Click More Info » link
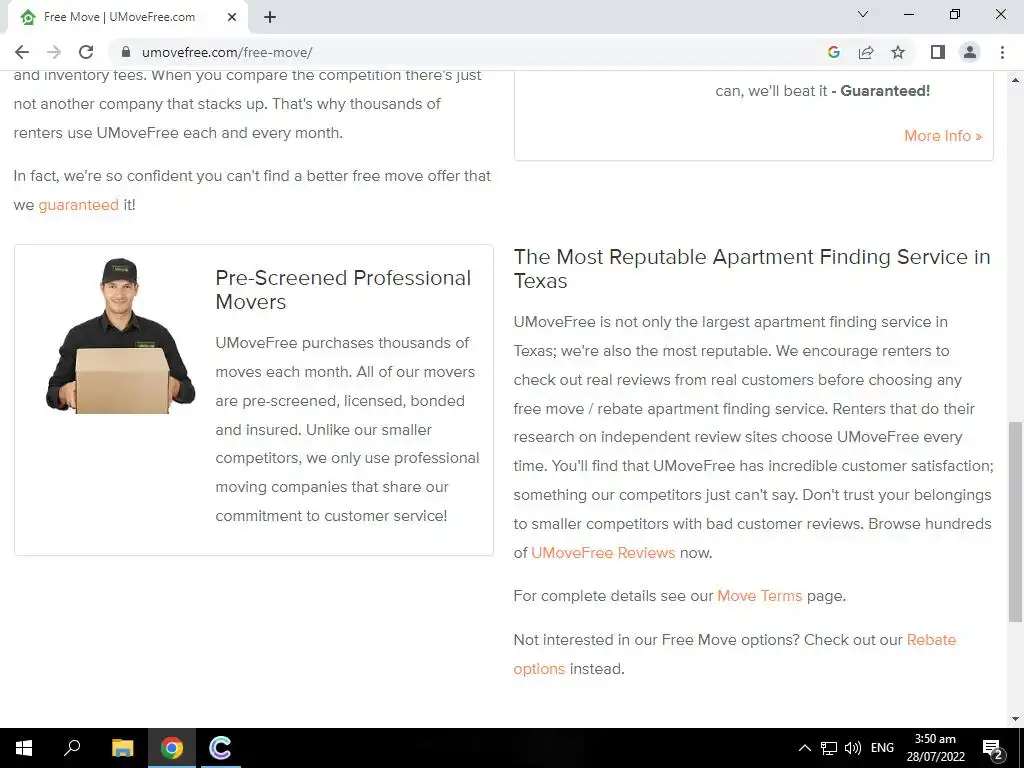This screenshot has height=768, width=1024. coord(943,136)
